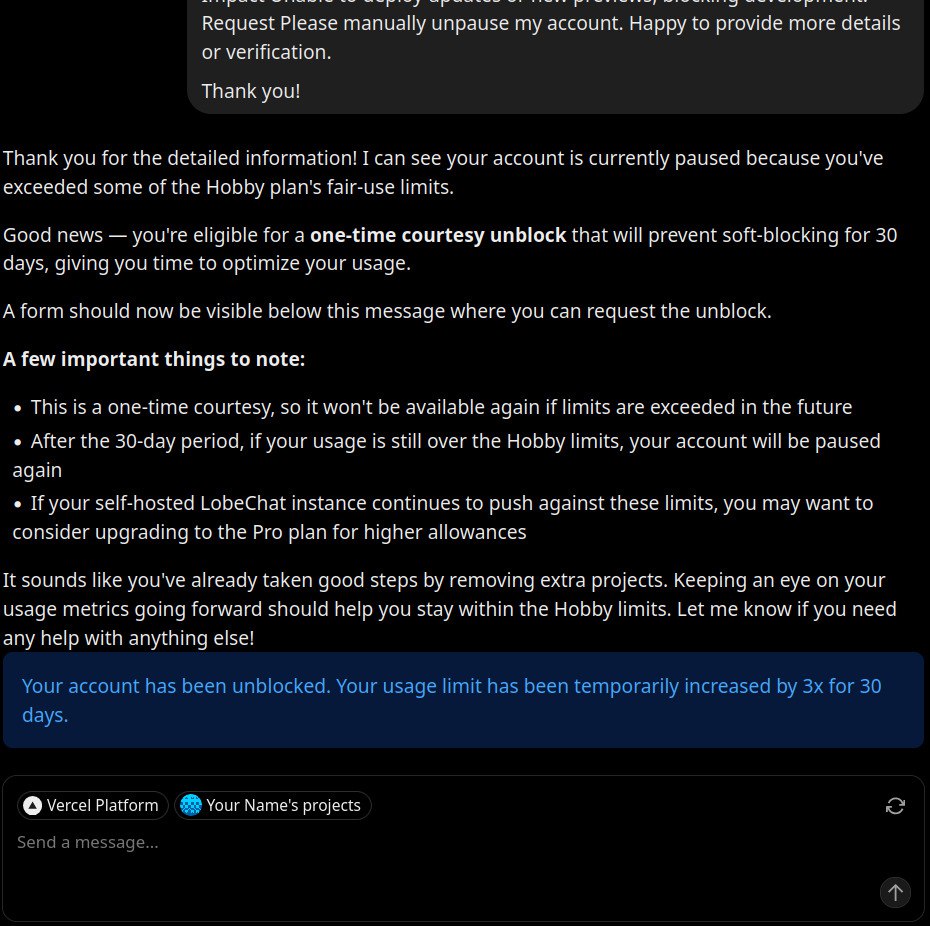
Task: Click the bold text one-time courtesy unblock
Action: click(x=438, y=236)
